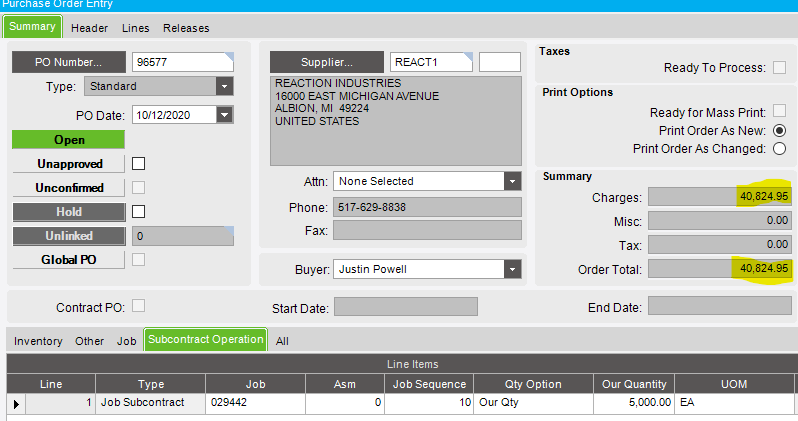Switch to Other line items tab
798x421 pixels.
click(90, 341)
